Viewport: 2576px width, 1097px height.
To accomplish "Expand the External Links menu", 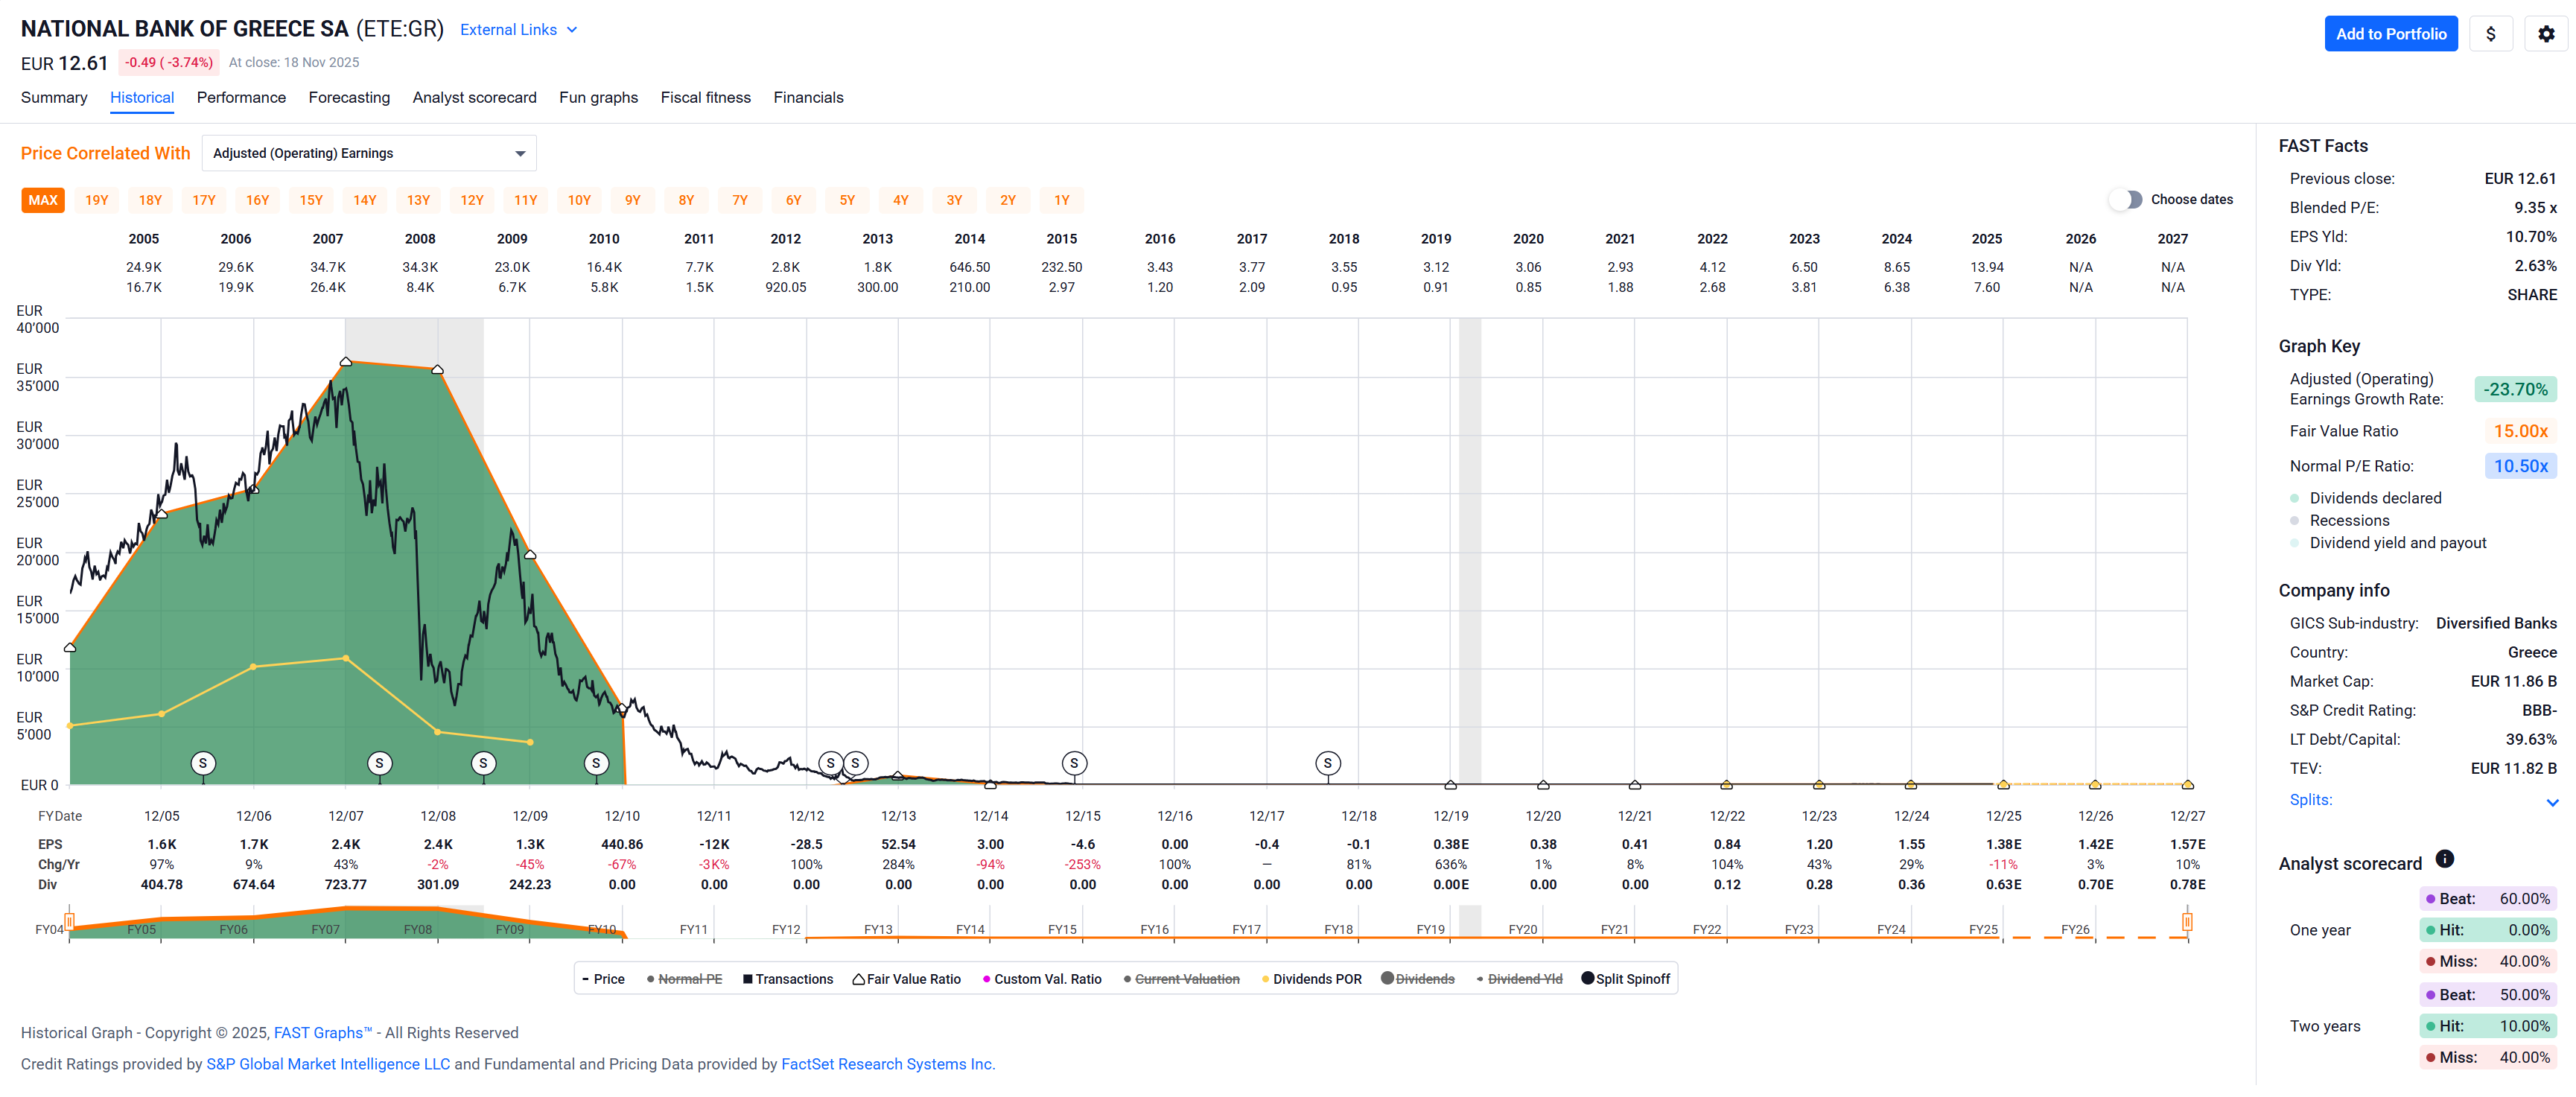I will (518, 30).
